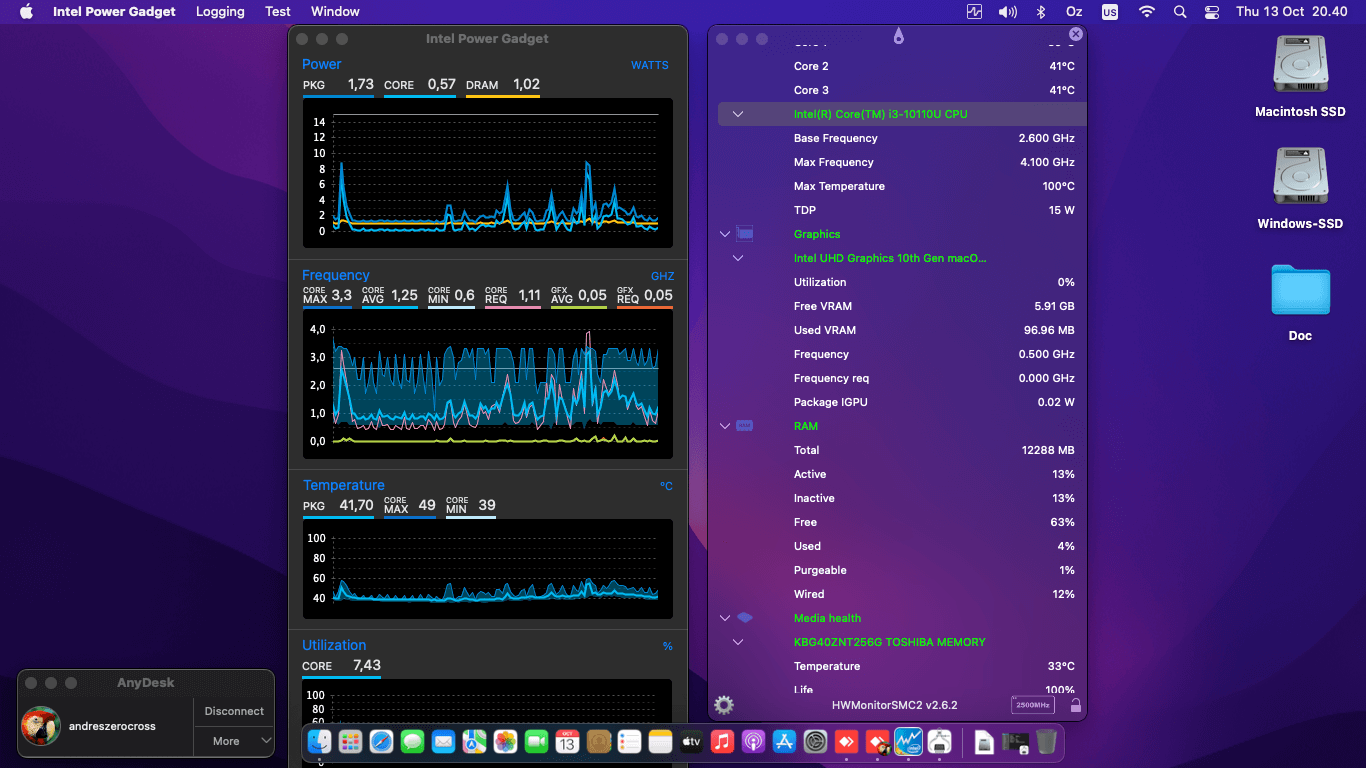1366x768 pixels.
Task: Open the Window menu in the menu bar
Action: tap(335, 11)
